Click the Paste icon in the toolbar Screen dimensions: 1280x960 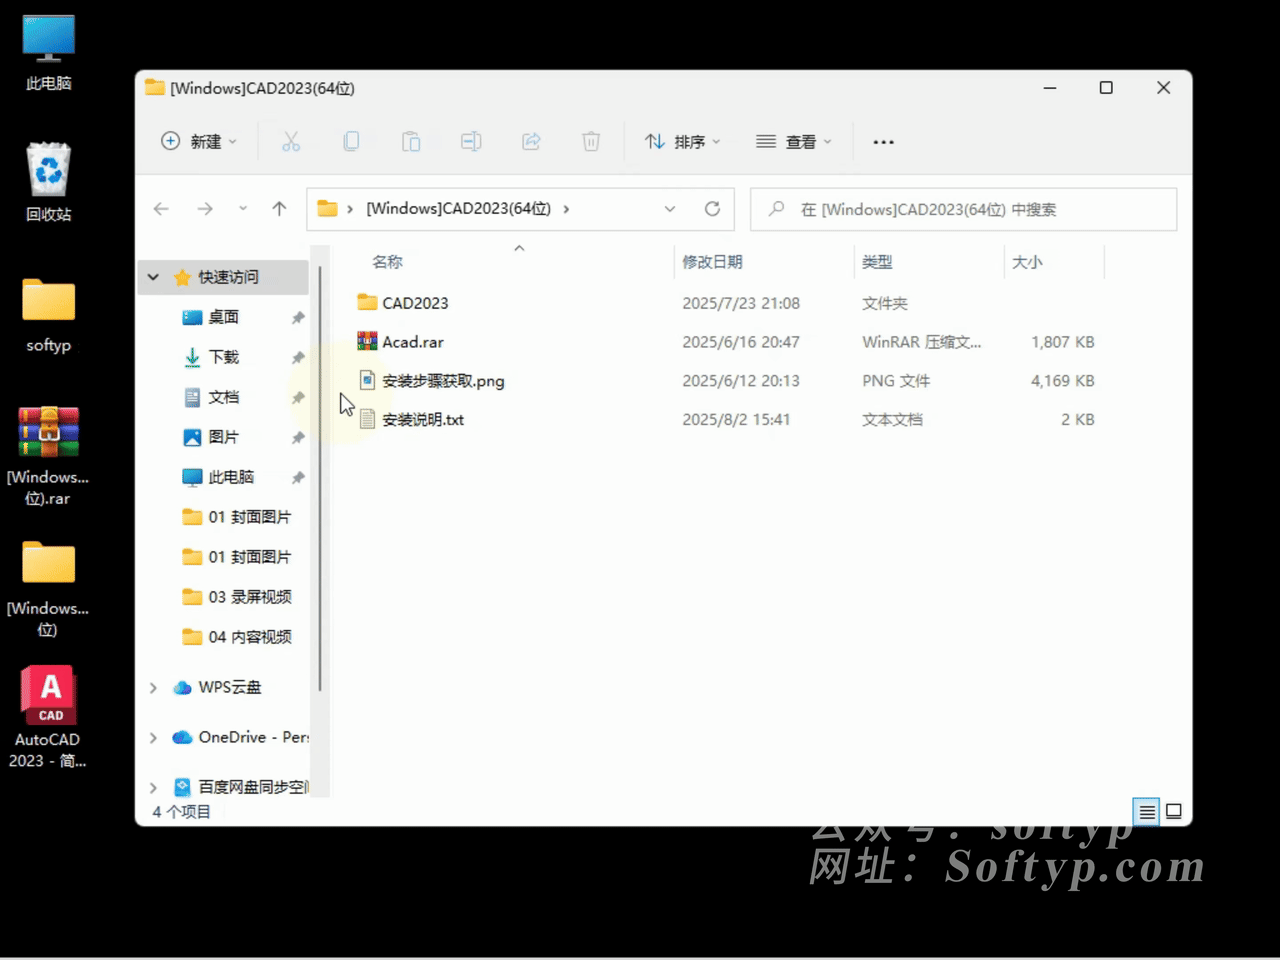click(411, 141)
